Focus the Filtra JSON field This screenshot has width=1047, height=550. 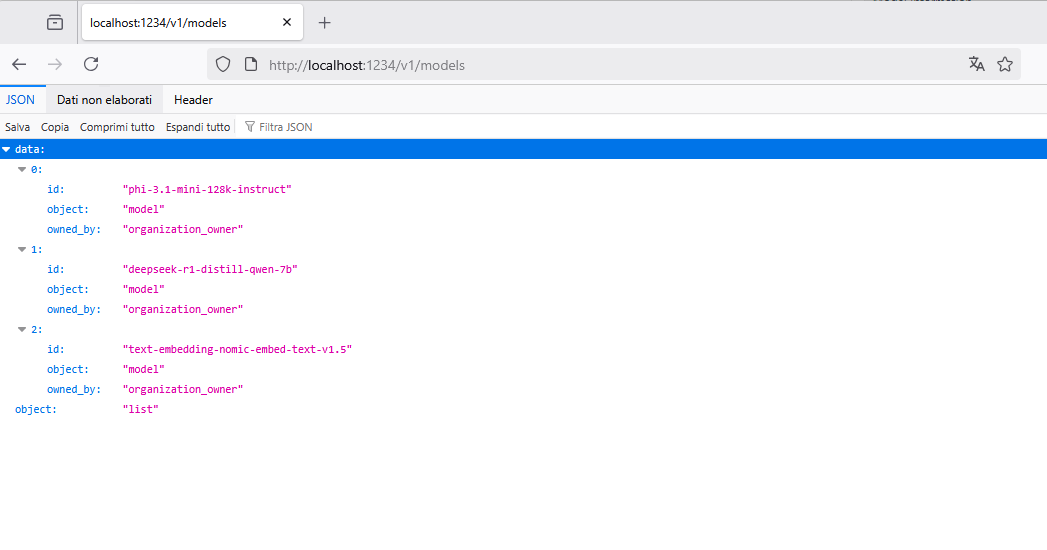click(285, 127)
